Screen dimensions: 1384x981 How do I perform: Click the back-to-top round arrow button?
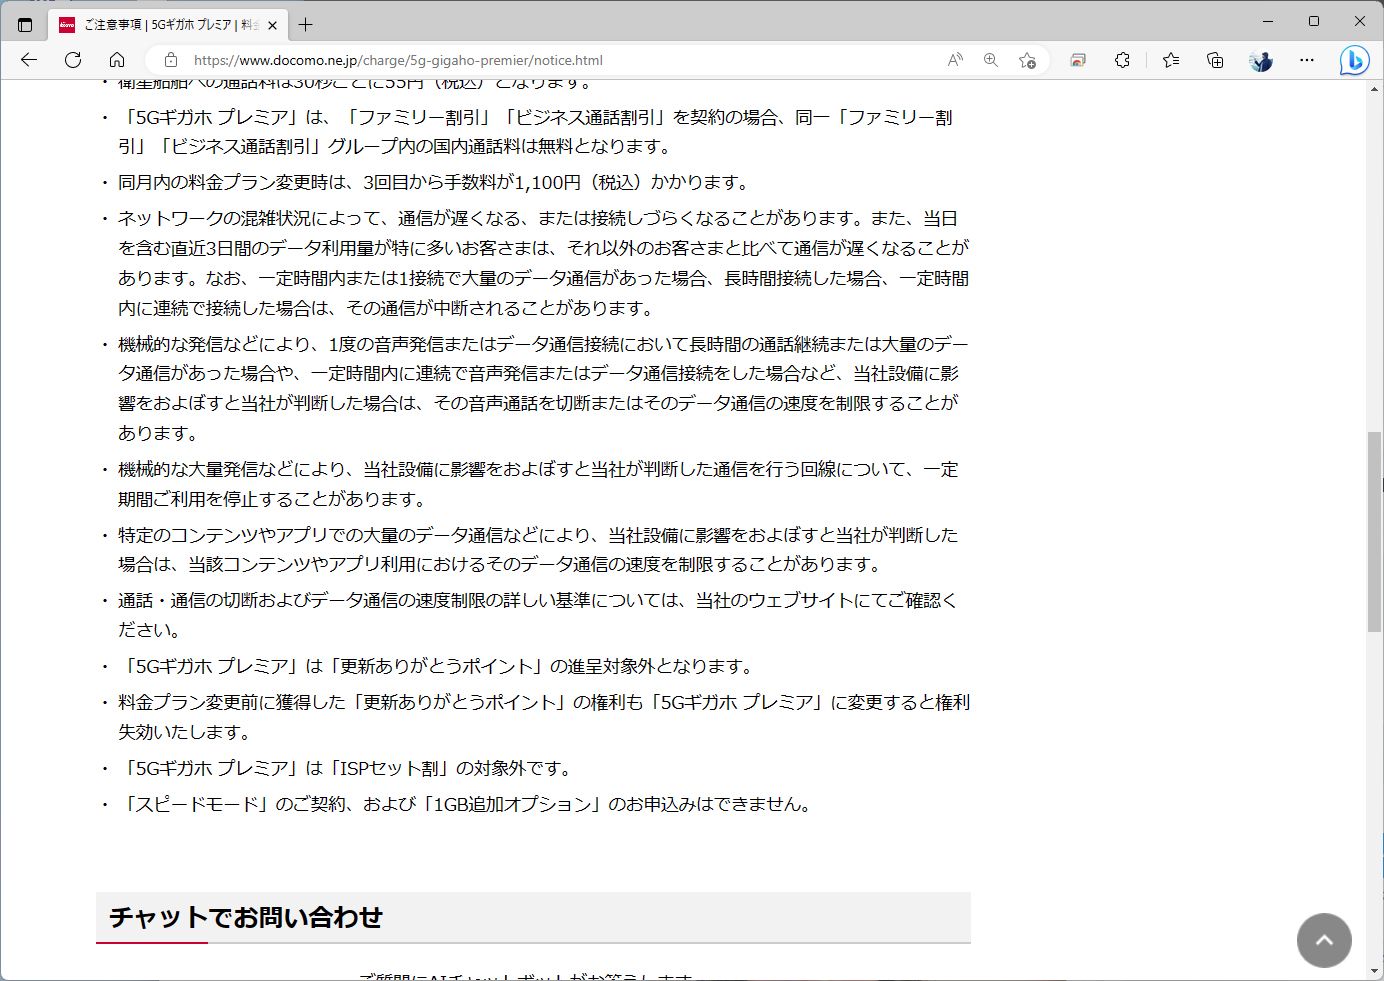pyautogui.click(x=1324, y=940)
